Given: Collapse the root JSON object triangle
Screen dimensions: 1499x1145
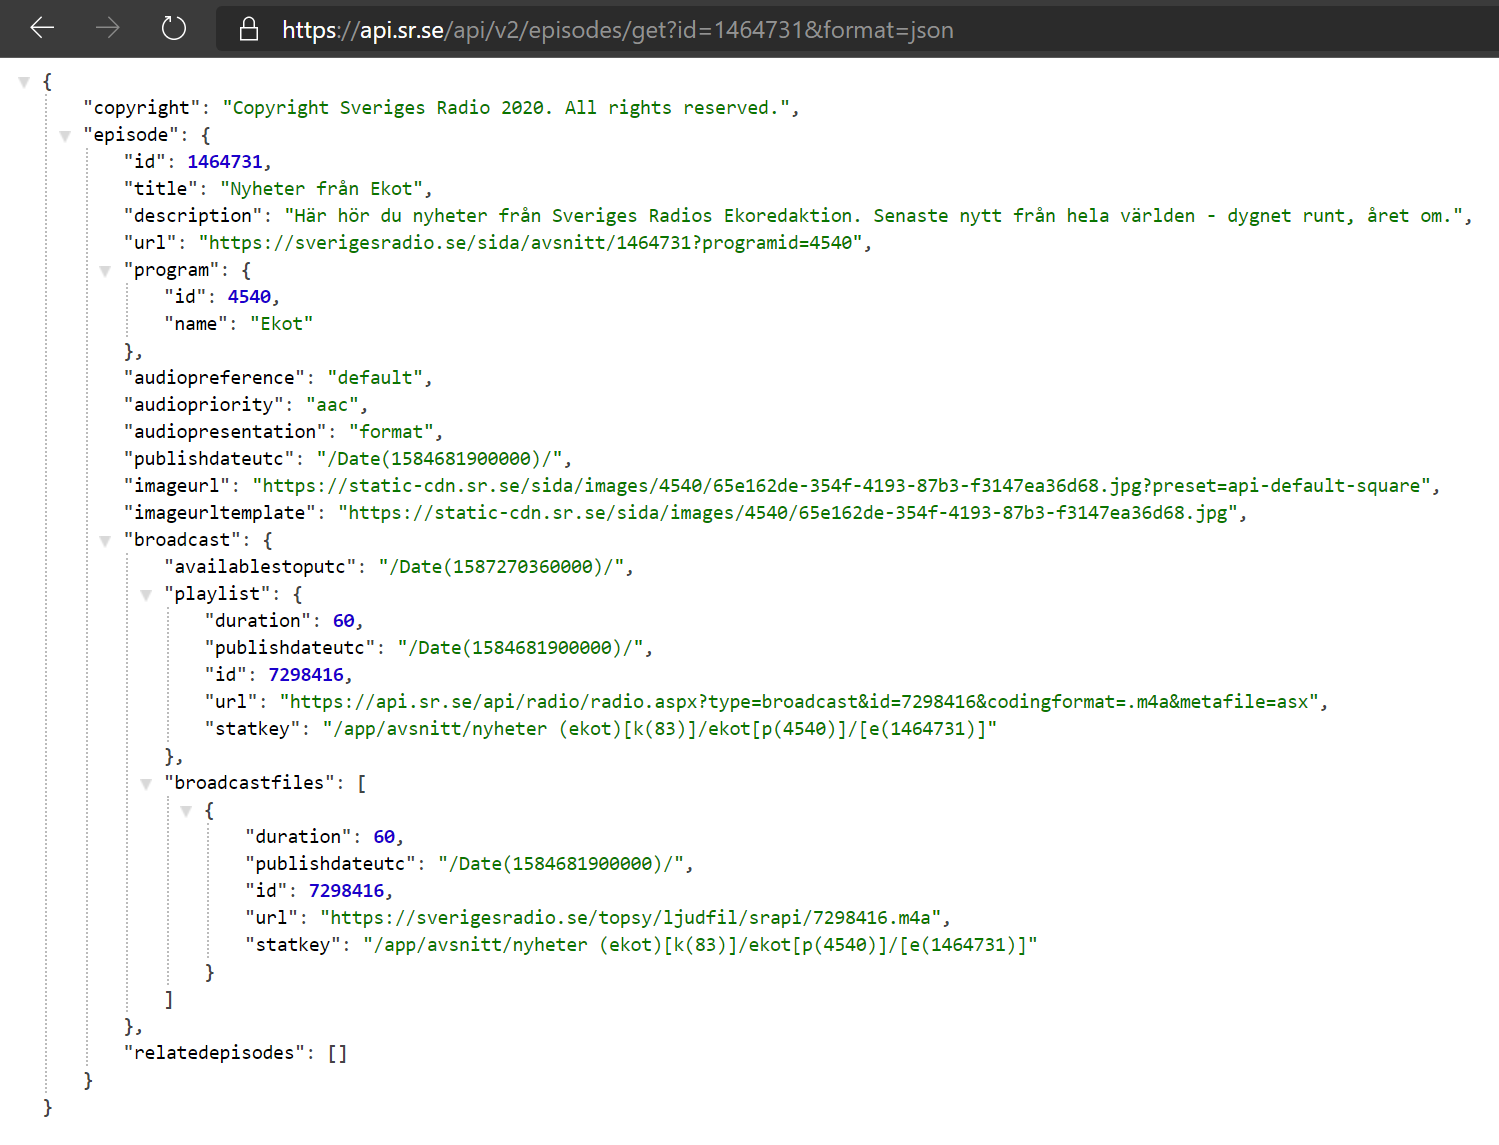Looking at the screenshot, I should [24, 82].
